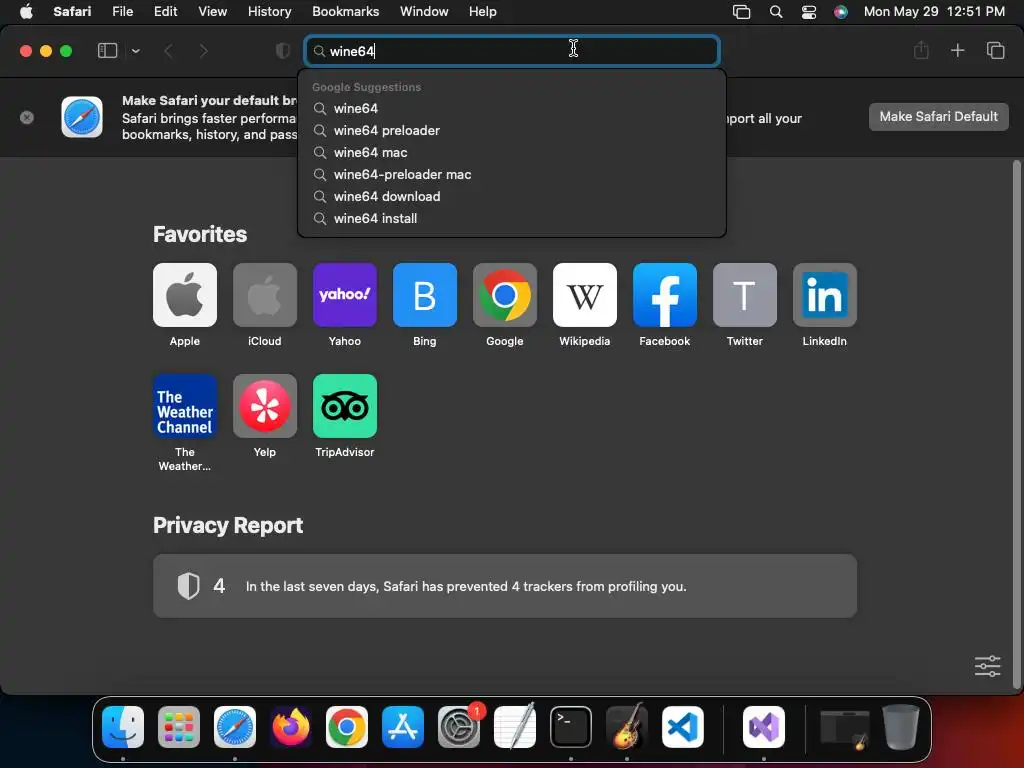Open Trash from the Dock

pos(901,726)
